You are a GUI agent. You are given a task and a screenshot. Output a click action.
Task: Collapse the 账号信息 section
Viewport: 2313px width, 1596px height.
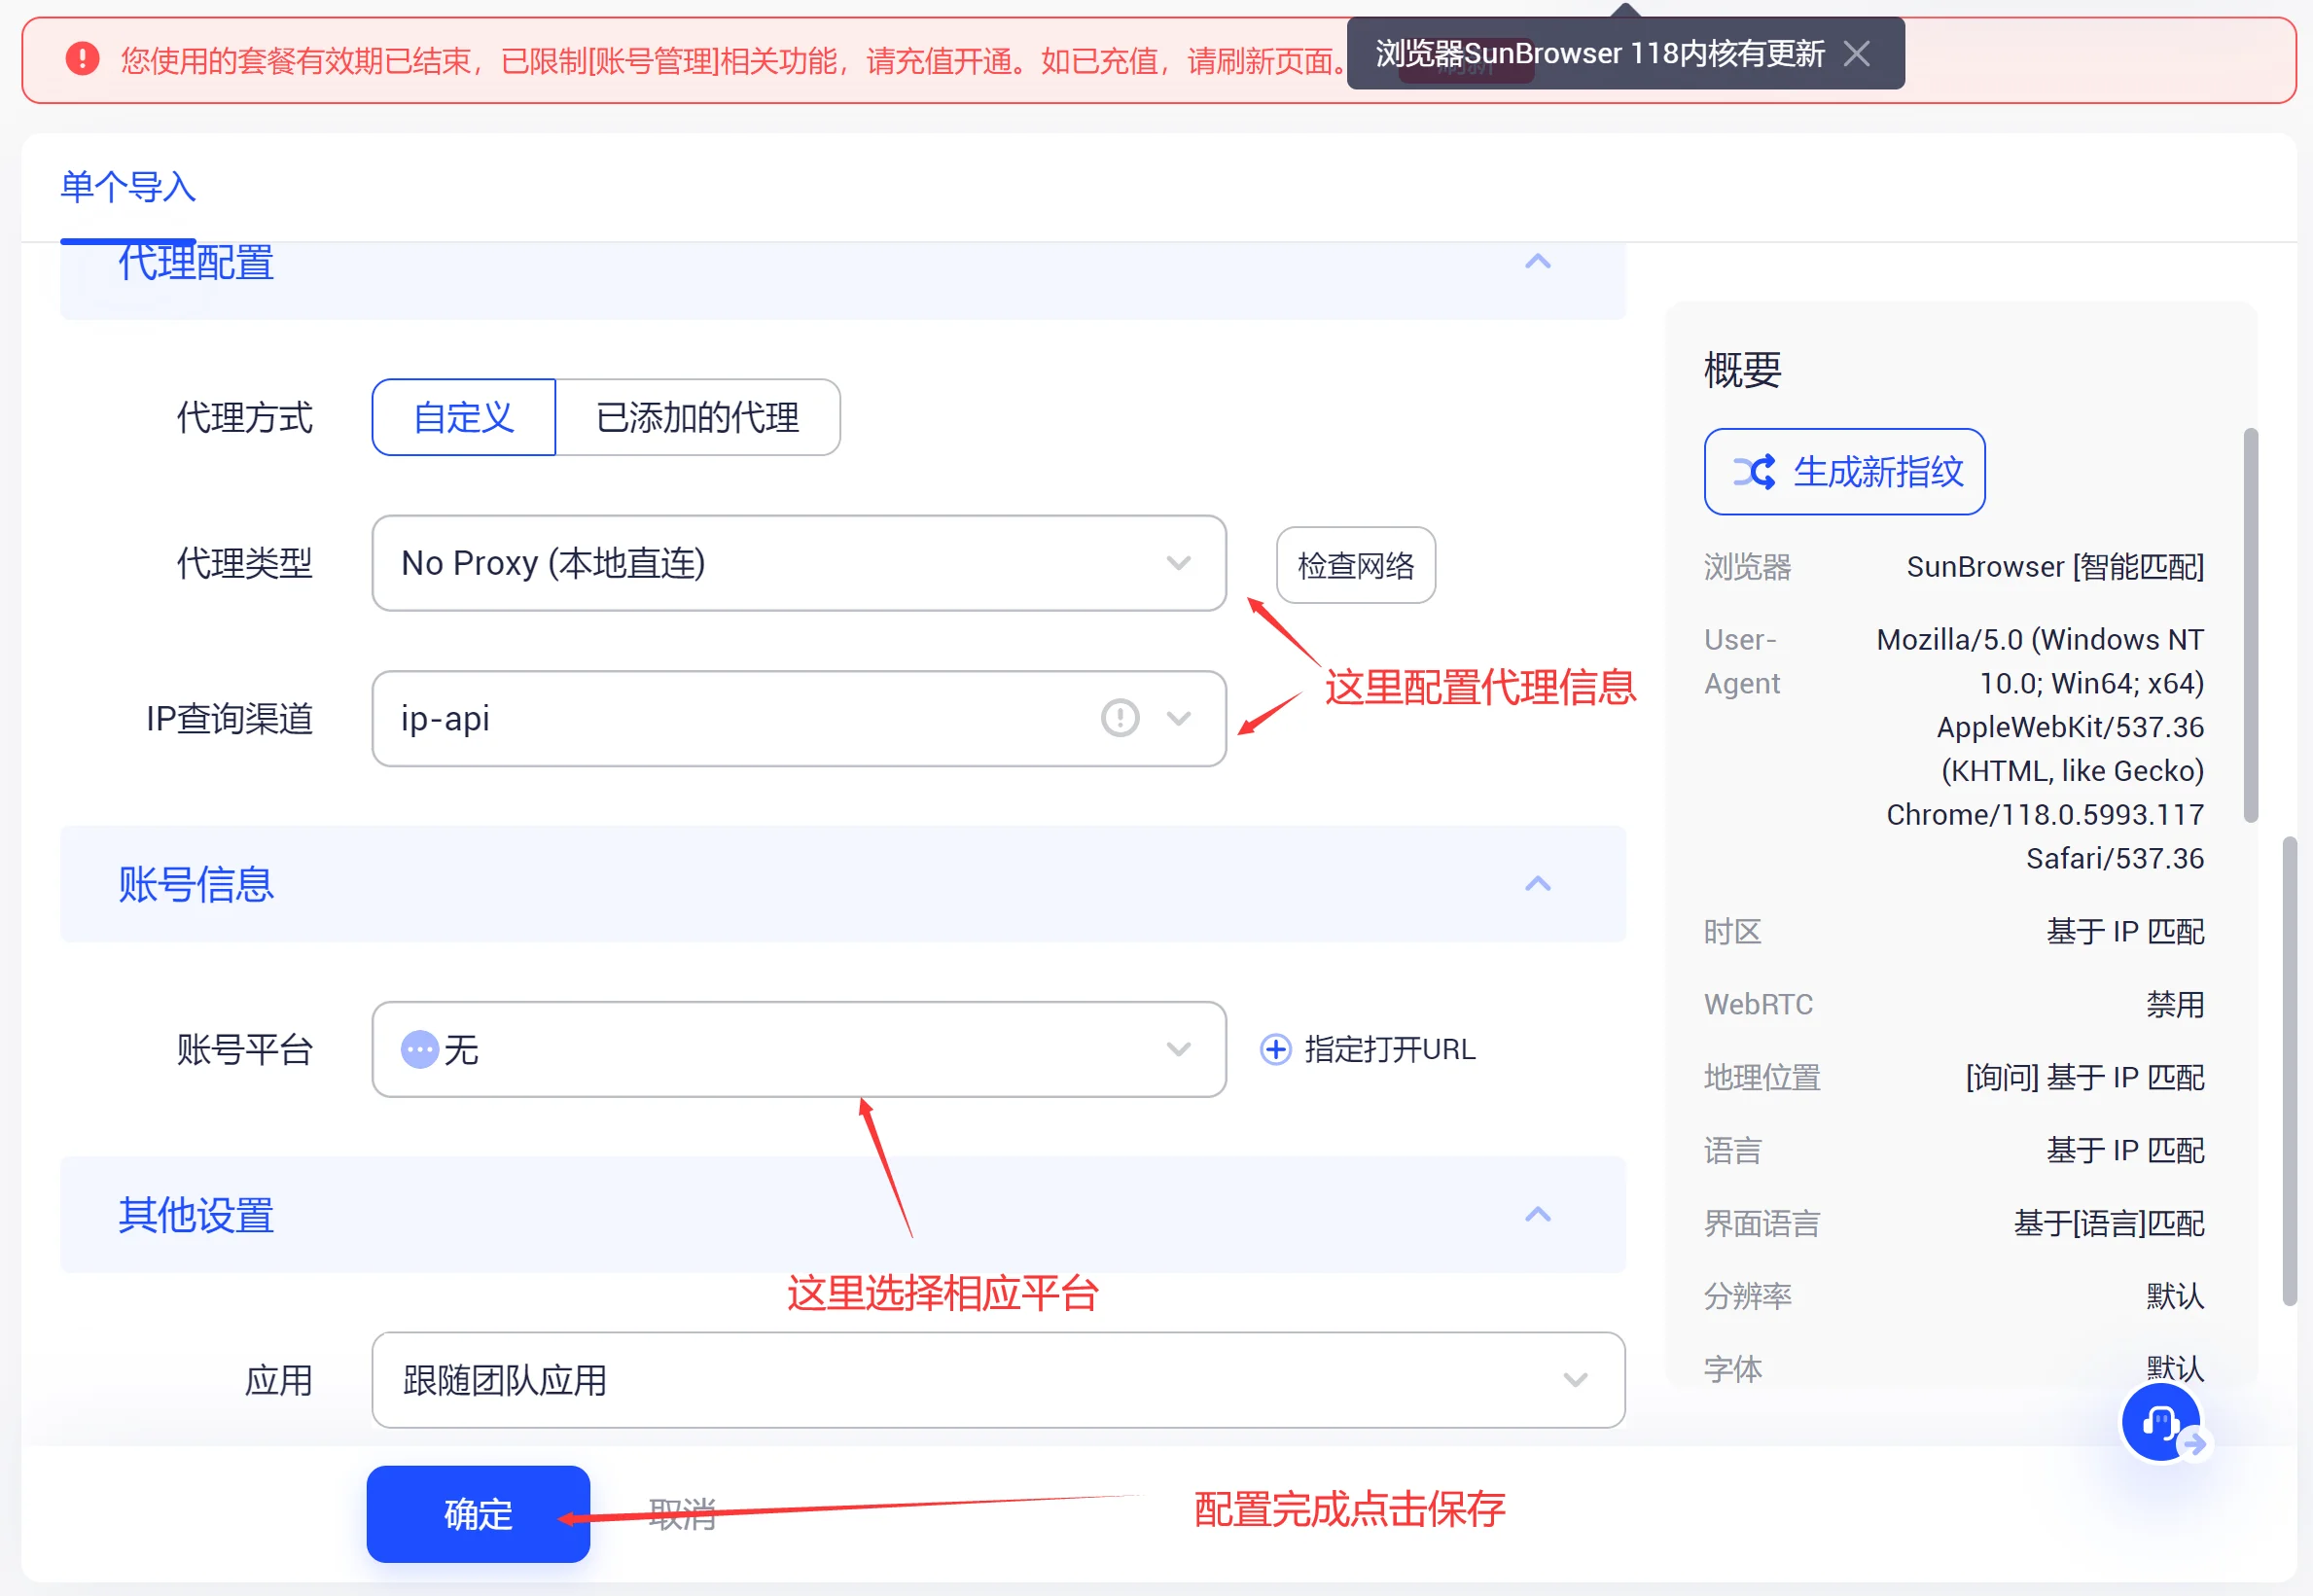[x=1537, y=884]
